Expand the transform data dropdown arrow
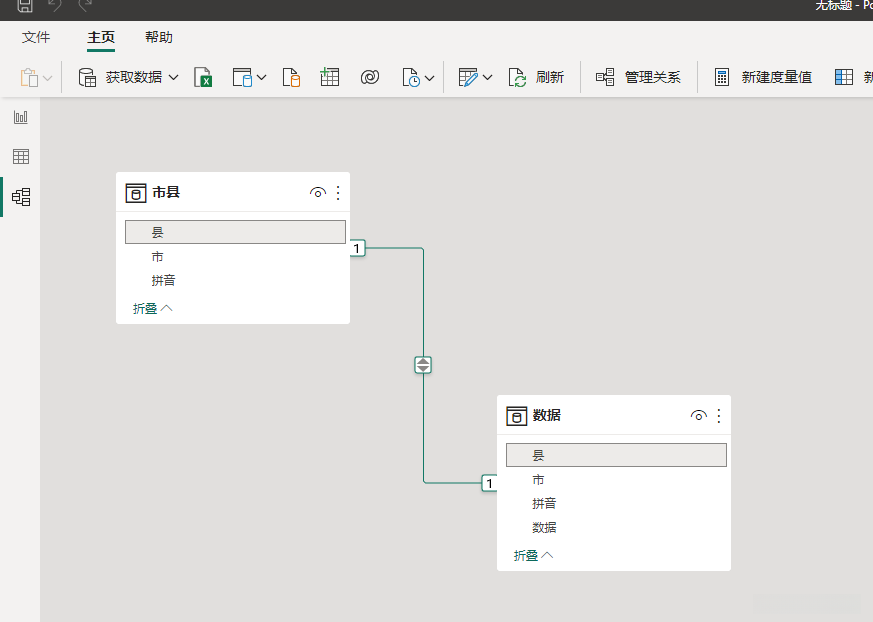The width and height of the screenshot is (873, 622). [487, 77]
